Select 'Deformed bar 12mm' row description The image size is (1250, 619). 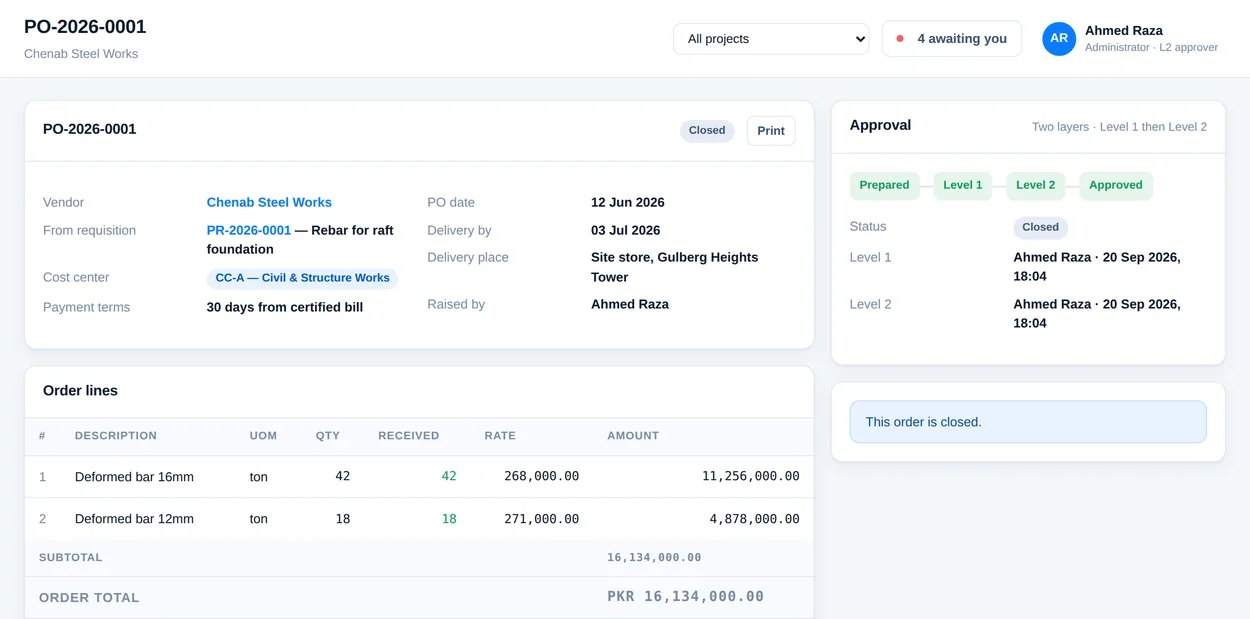click(x=134, y=519)
